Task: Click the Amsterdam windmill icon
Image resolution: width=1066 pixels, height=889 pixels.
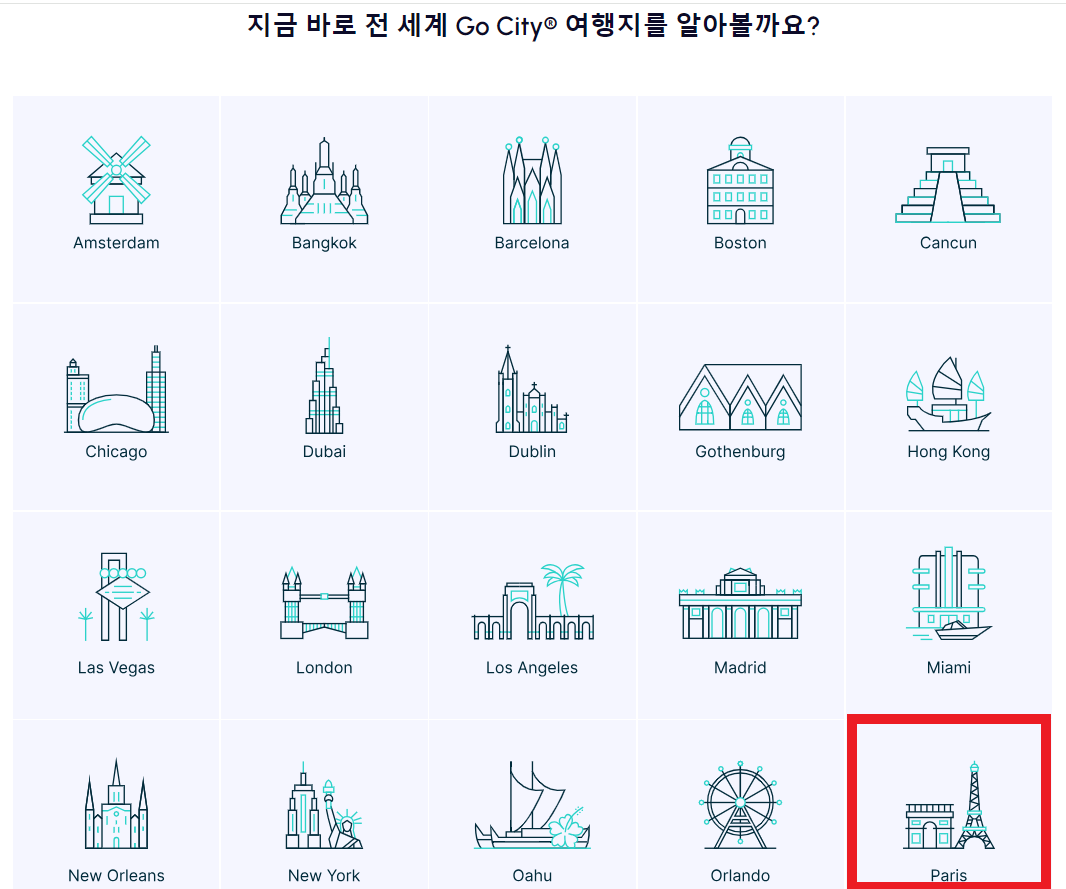Action: (x=116, y=181)
